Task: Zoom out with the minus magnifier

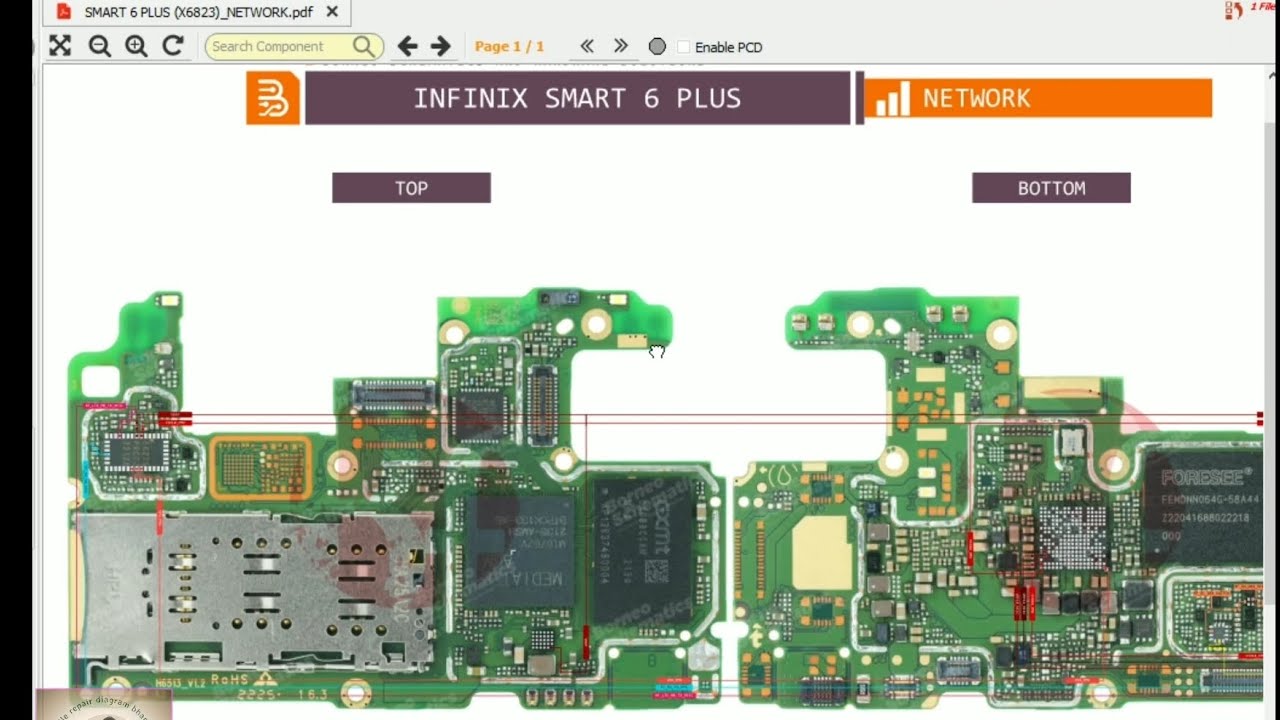Action: pos(99,46)
